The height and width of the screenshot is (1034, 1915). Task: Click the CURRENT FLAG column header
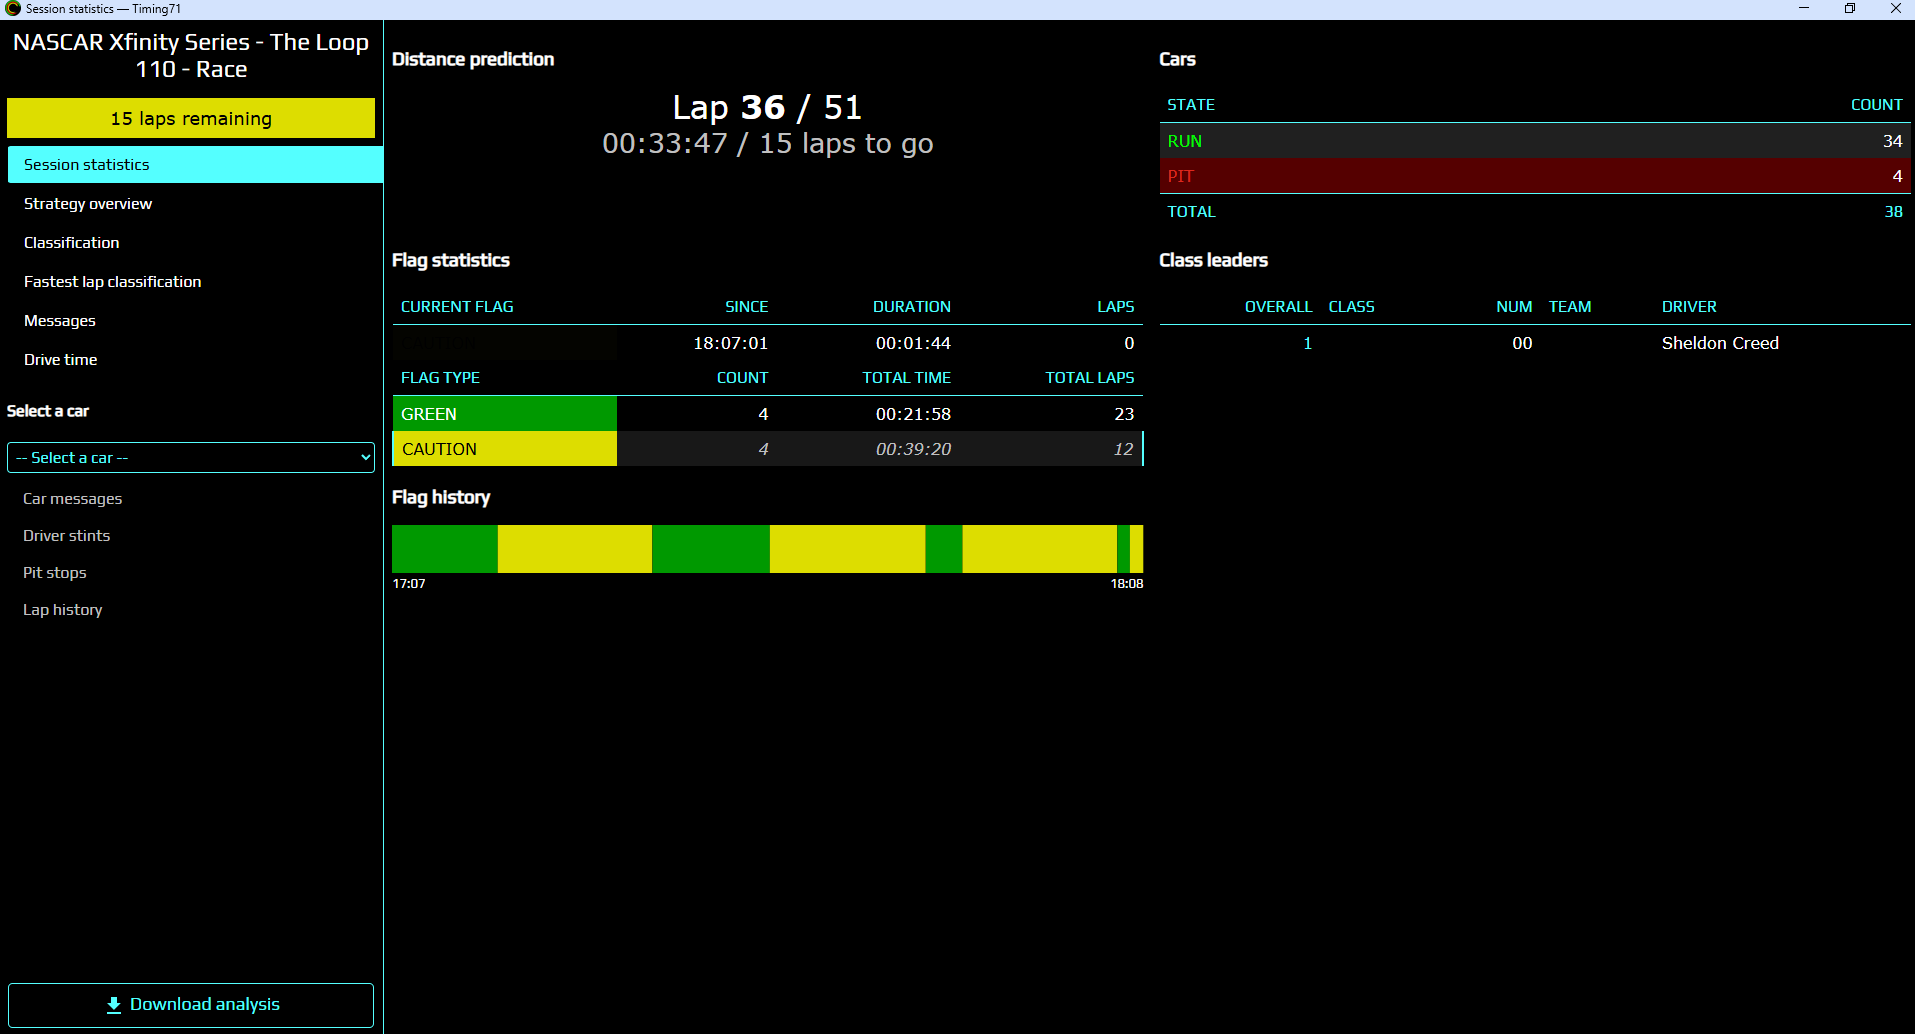457,306
